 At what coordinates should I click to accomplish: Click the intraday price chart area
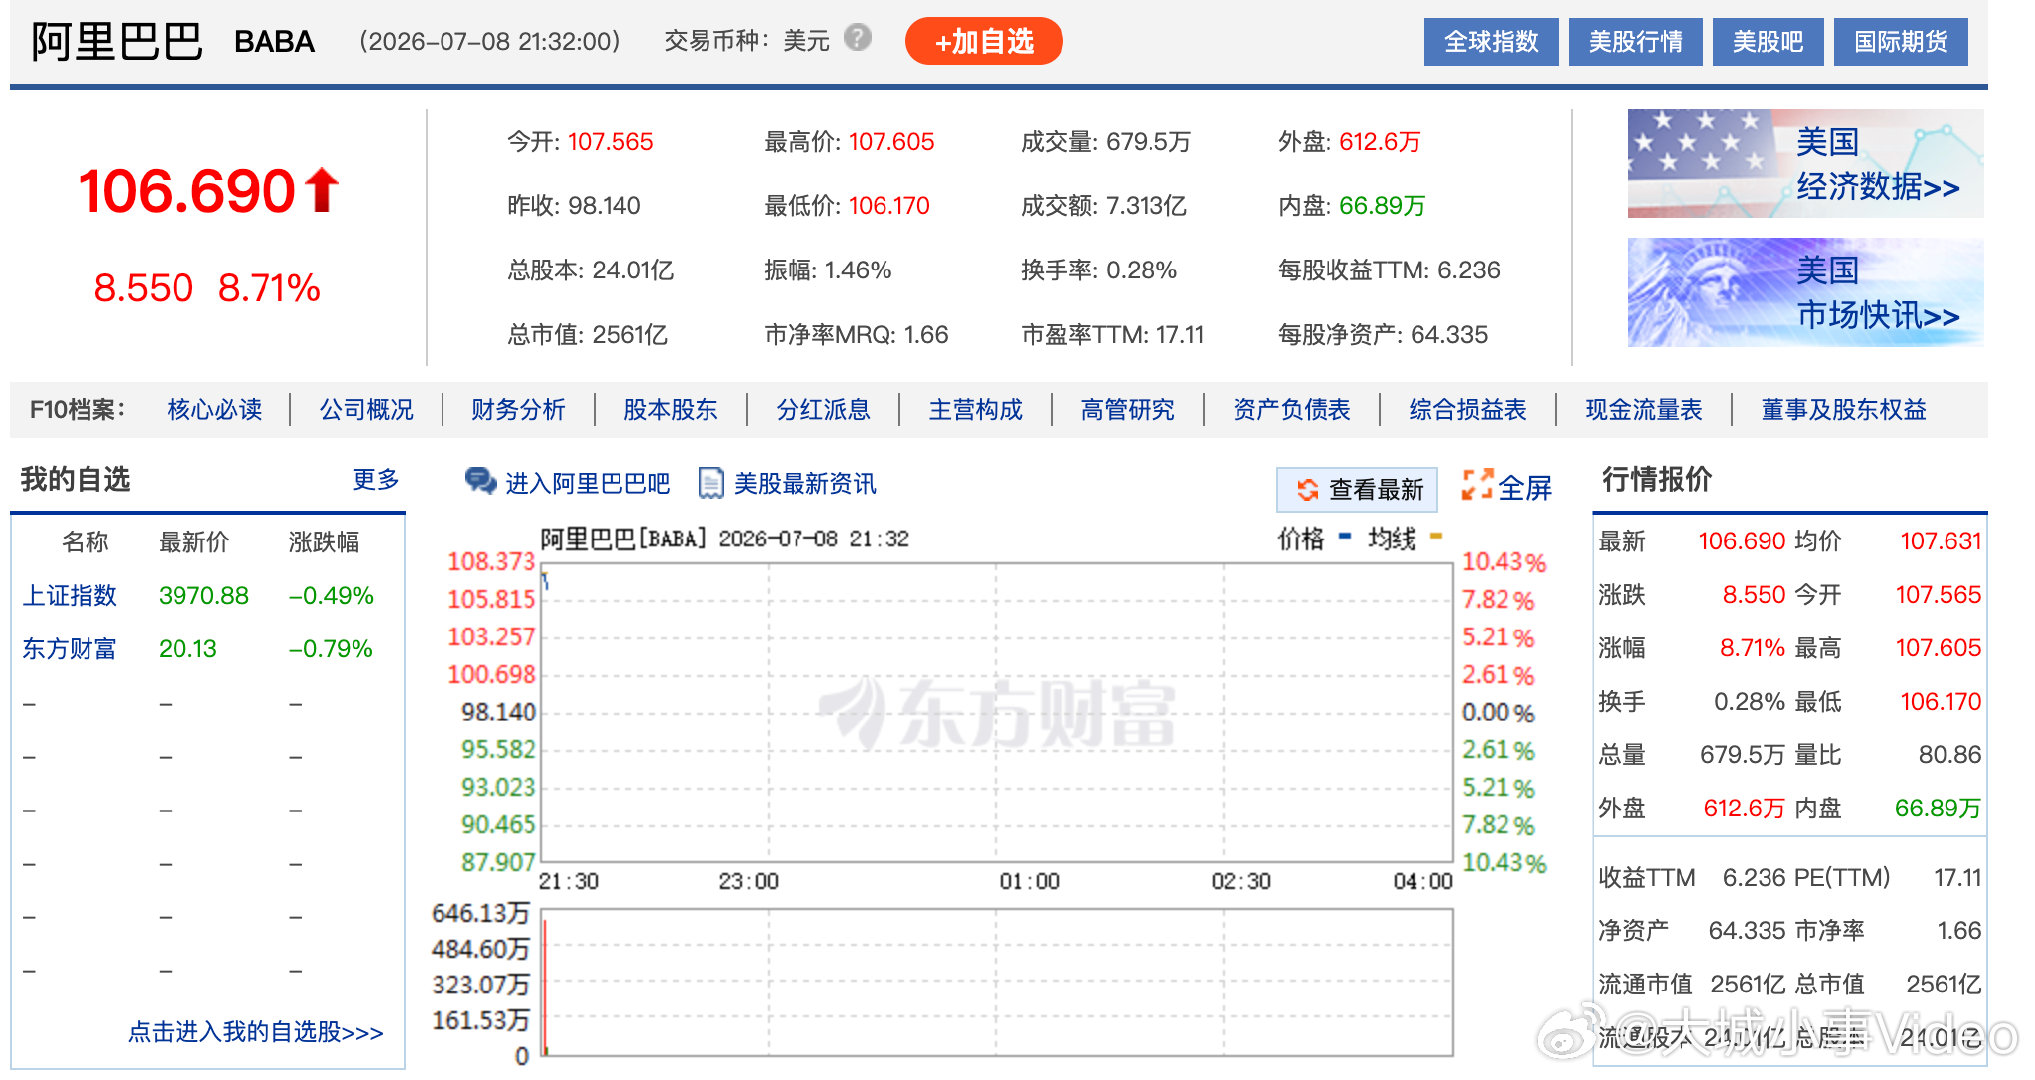(996, 712)
